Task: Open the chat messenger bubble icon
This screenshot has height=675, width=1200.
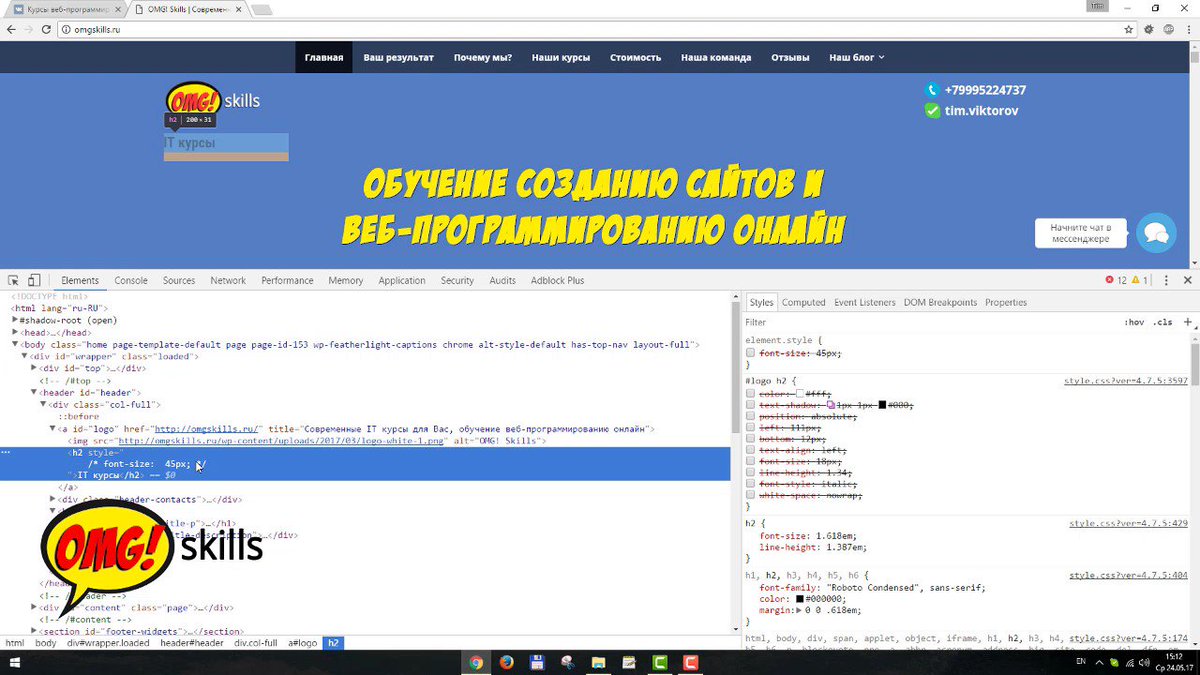Action: (x=1156, y=233)
